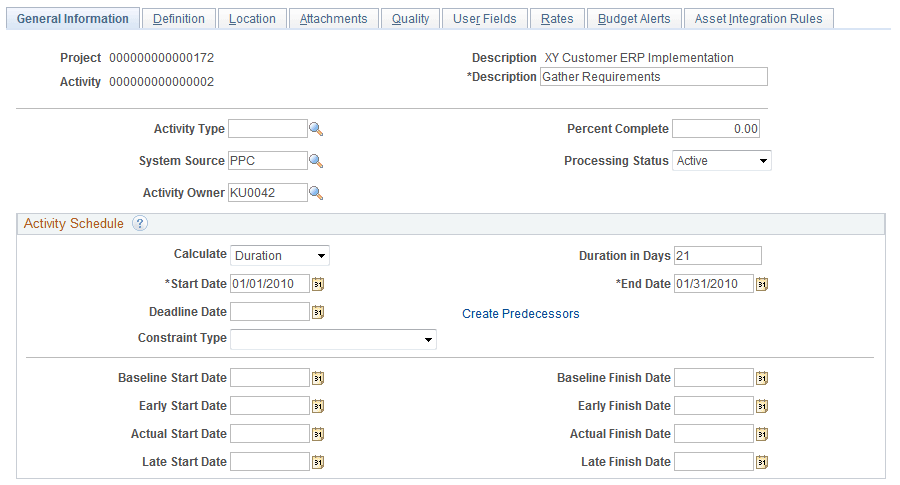Screen dimensions: 900x485
Task: Click System Source lookup magnifier
Action: pos(316,161)
